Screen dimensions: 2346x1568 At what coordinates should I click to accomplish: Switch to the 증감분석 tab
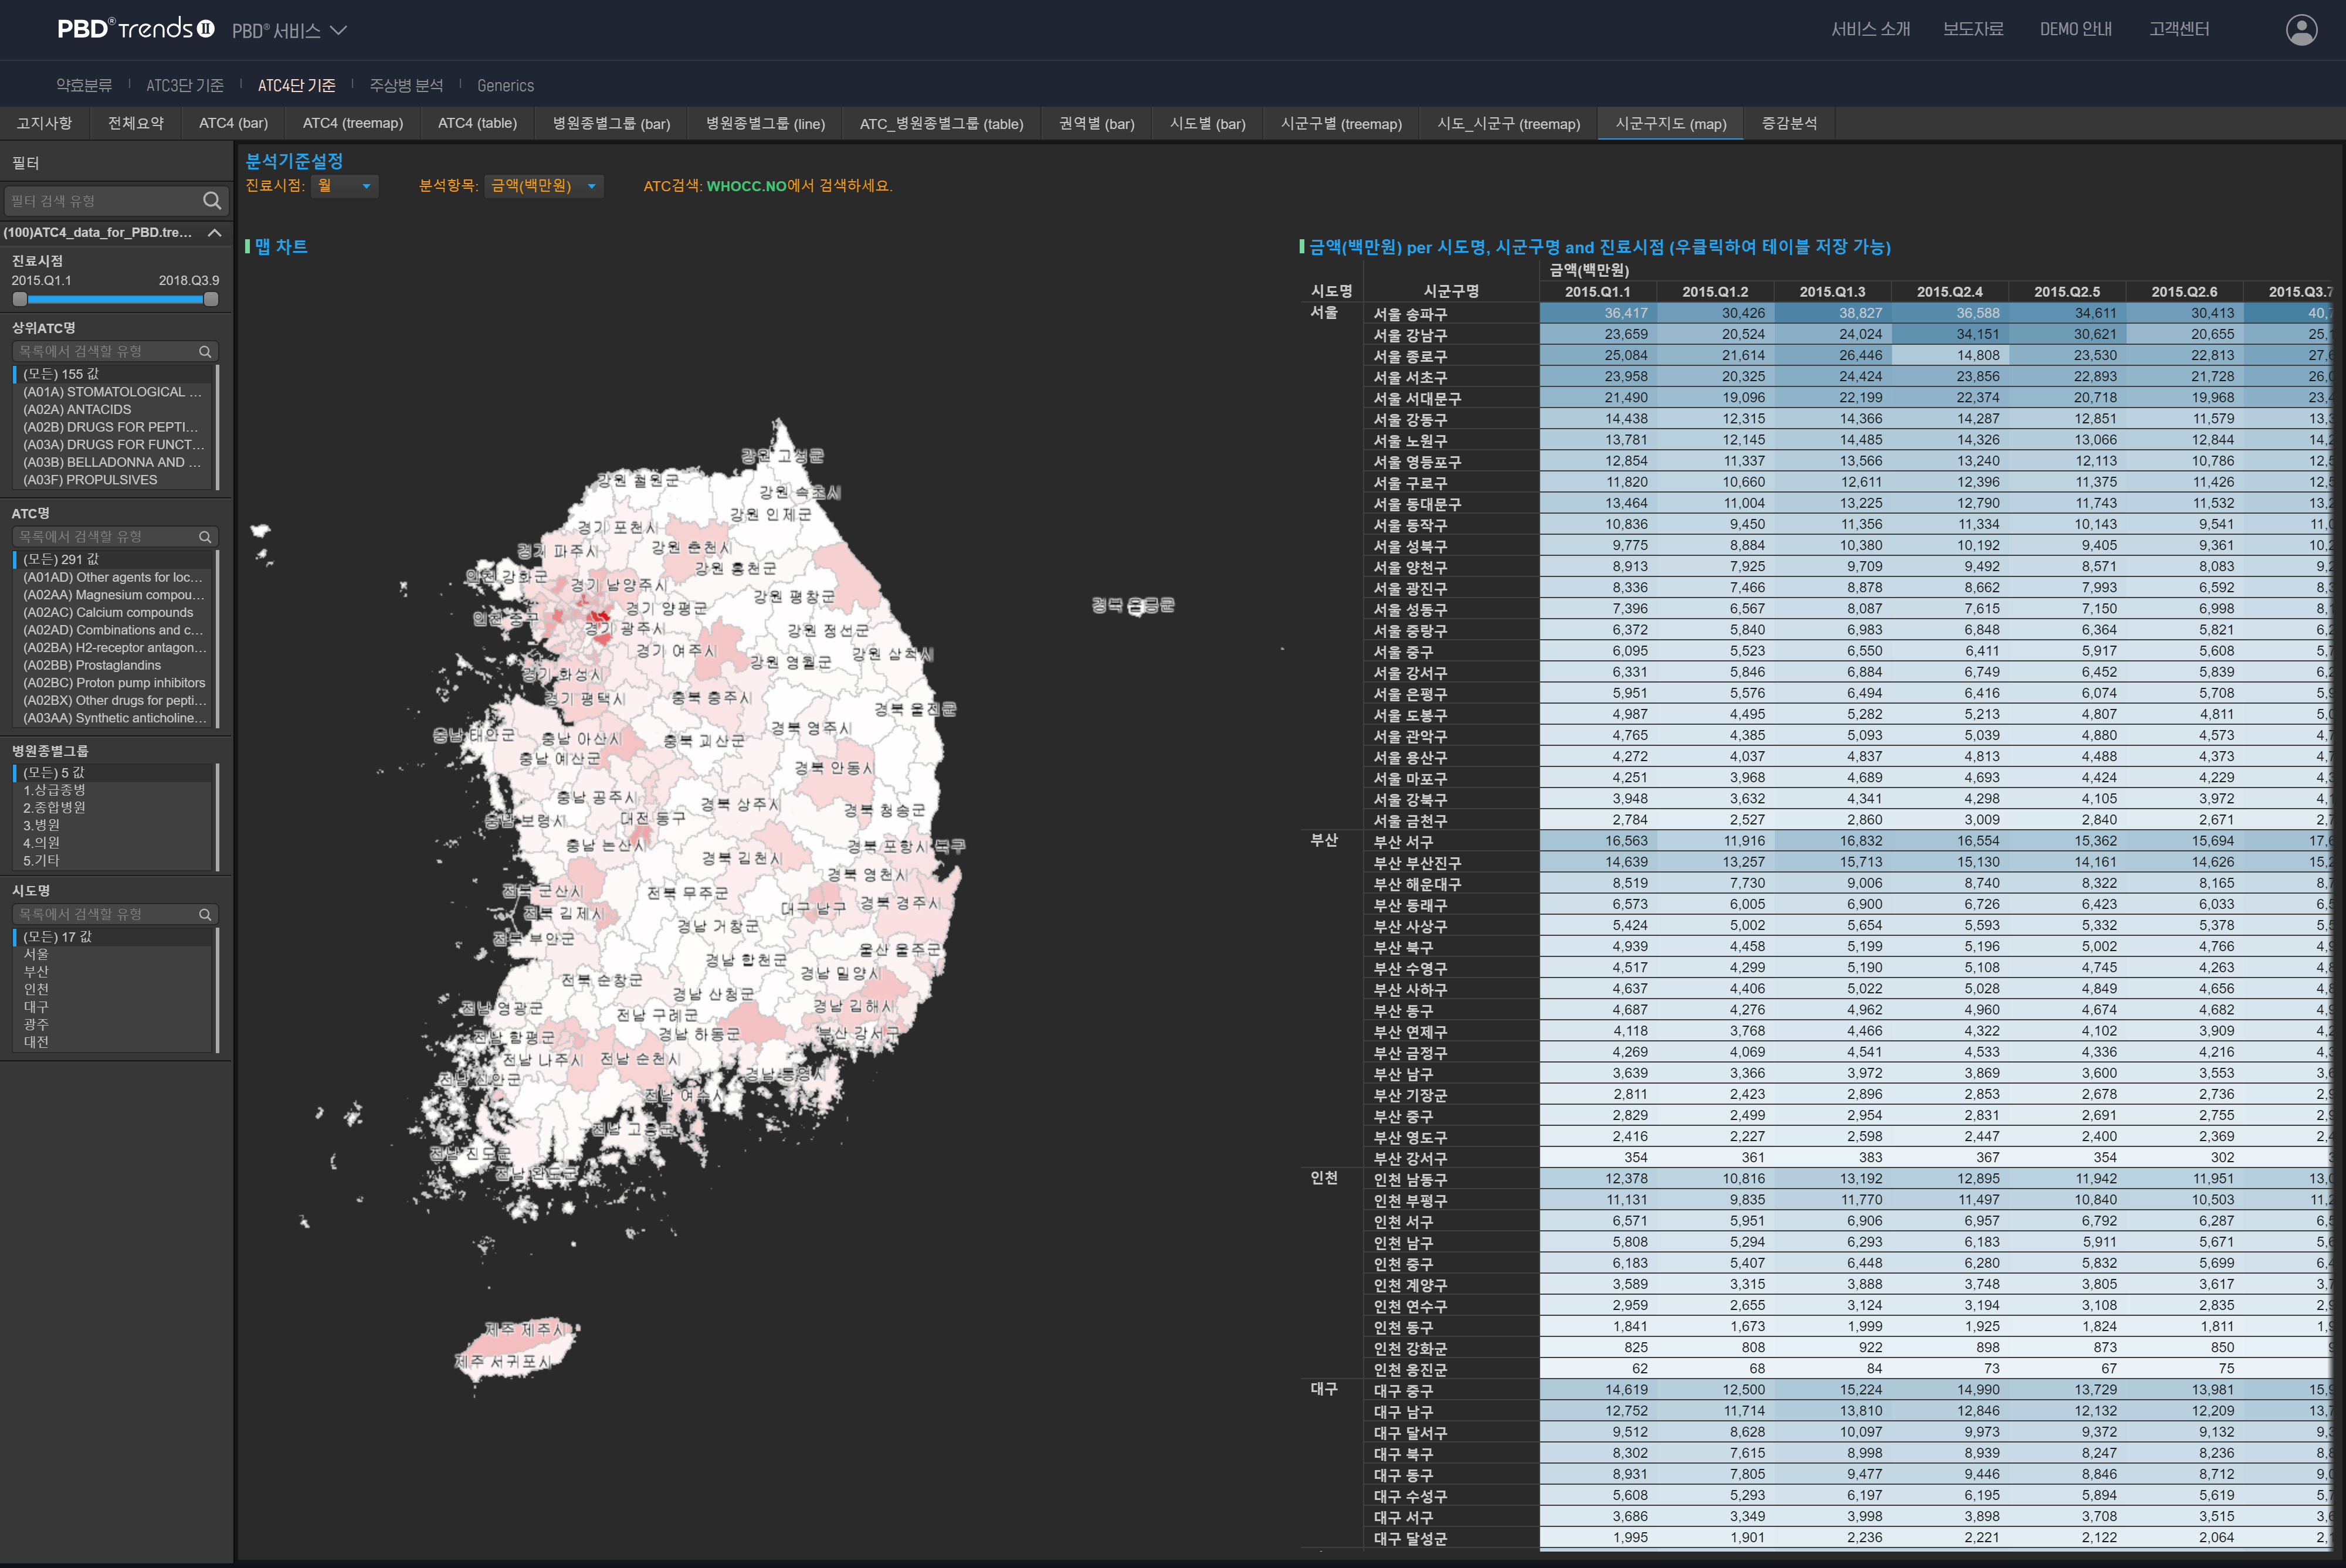(1789, 123)
